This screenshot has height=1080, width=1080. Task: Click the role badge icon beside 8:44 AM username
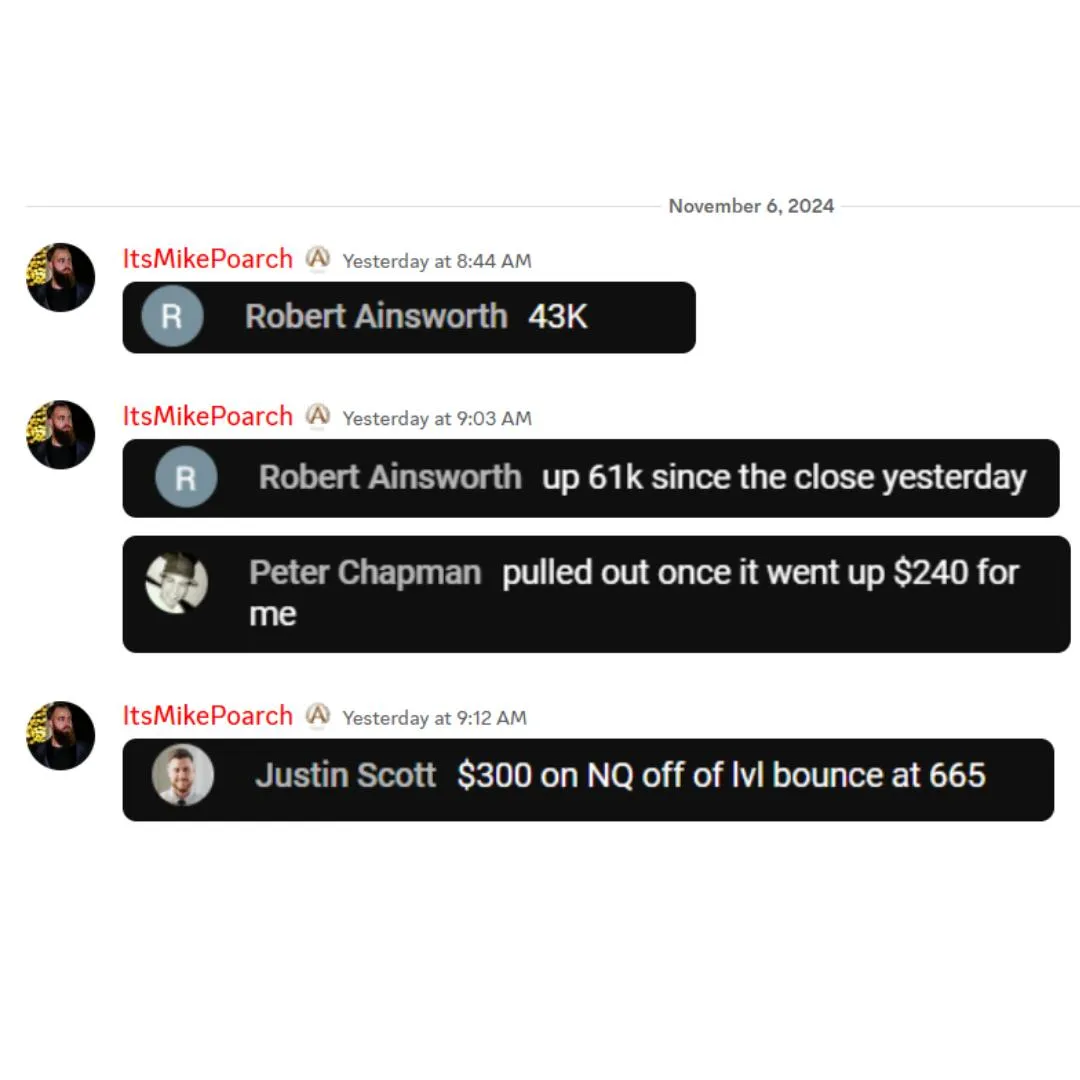[x=318, y=259]
